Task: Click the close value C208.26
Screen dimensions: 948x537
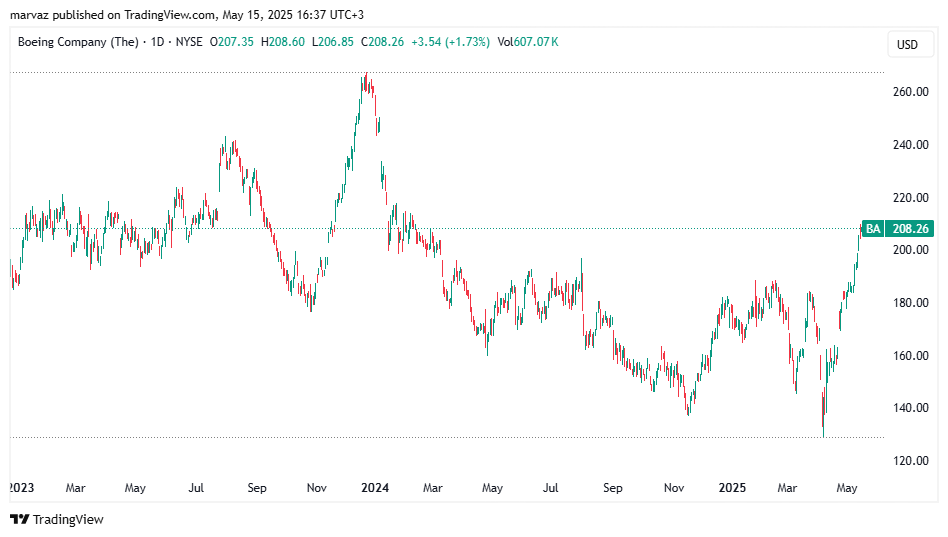Action: click(x=382, y=42)
